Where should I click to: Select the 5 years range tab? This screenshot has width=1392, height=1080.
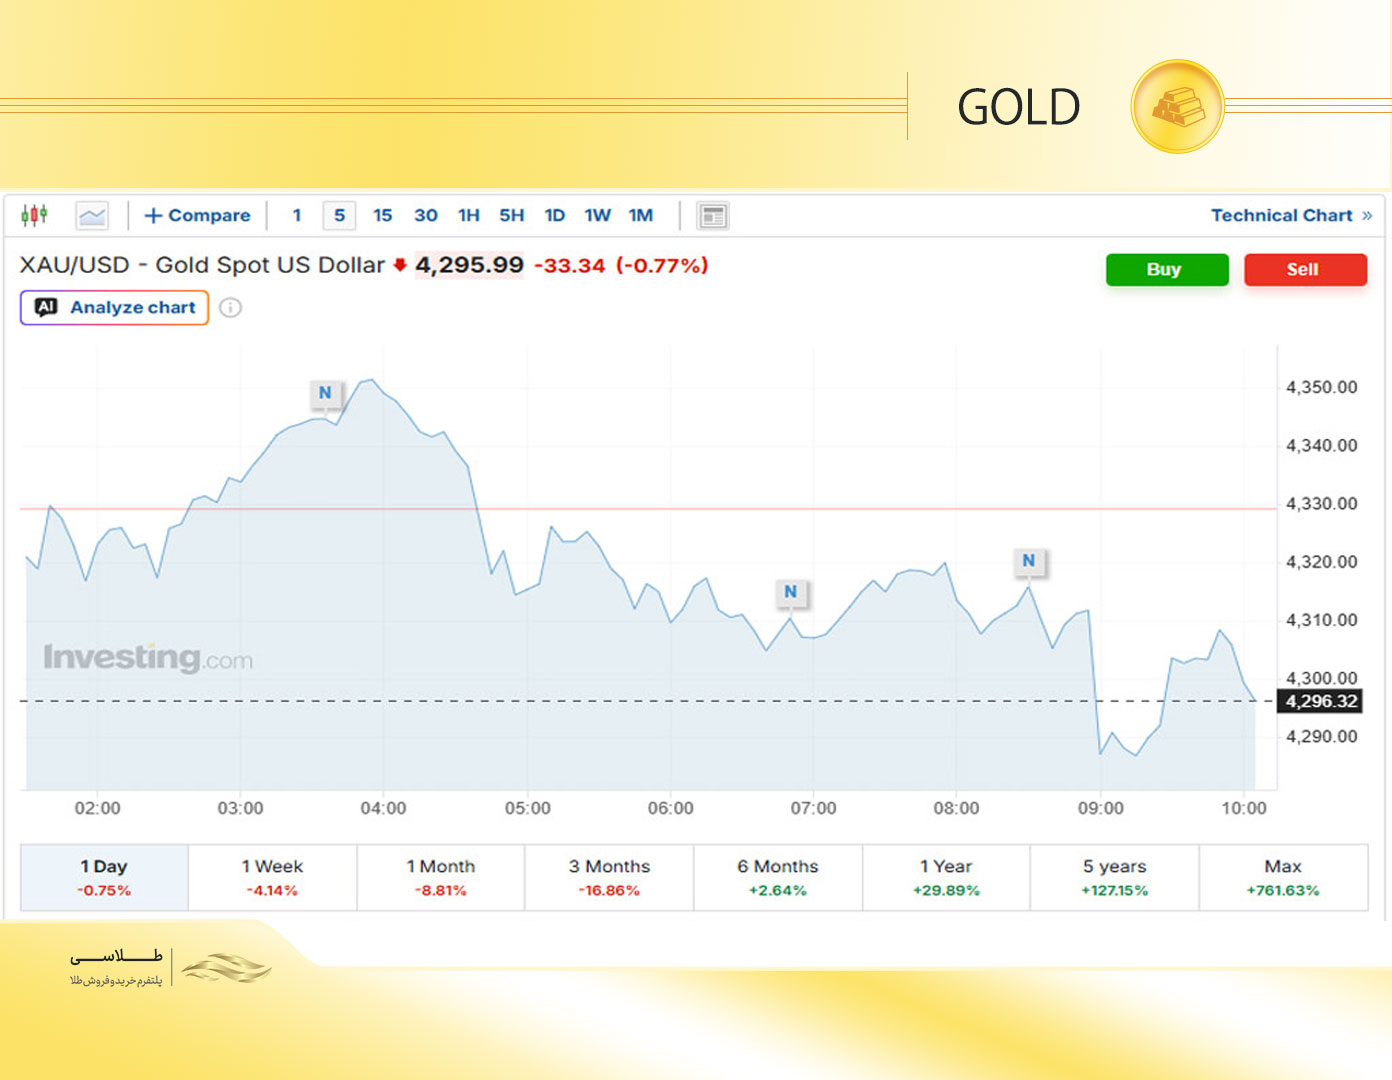coord(1115,877)
